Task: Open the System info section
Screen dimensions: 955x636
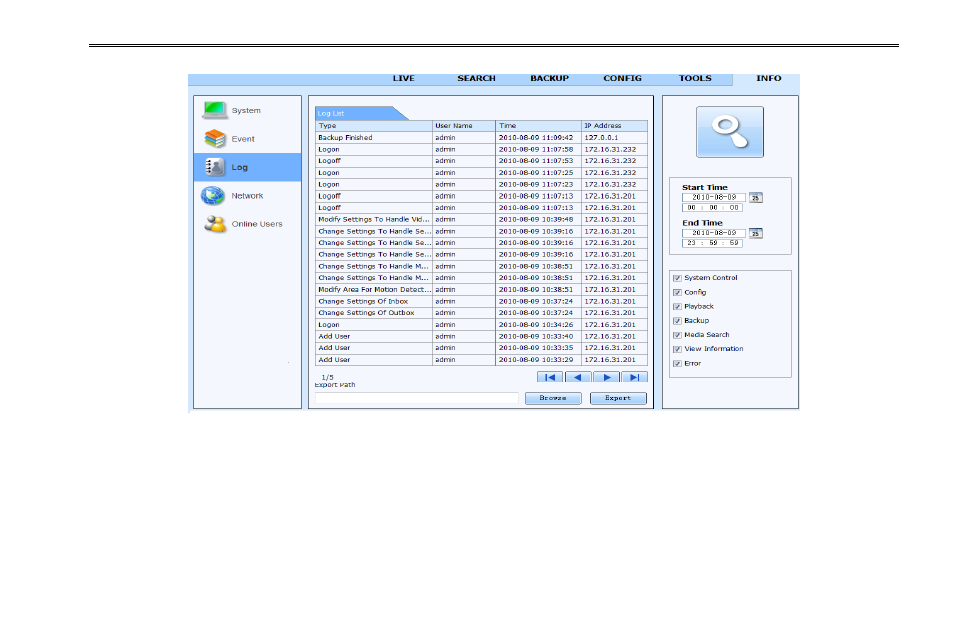Action: click(x=247, y=110)
